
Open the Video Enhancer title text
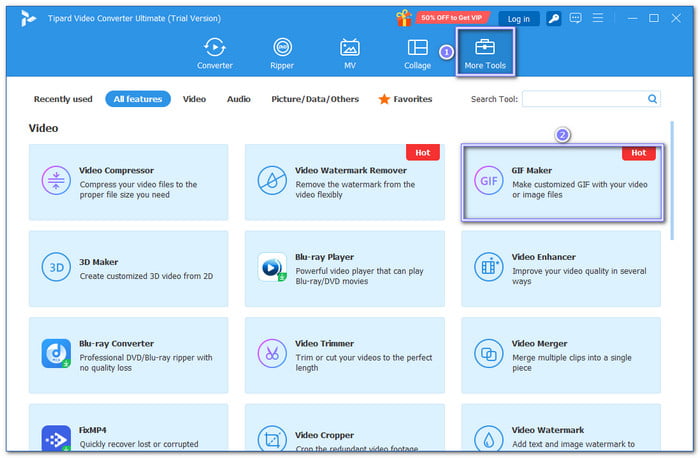click(544, 257)
